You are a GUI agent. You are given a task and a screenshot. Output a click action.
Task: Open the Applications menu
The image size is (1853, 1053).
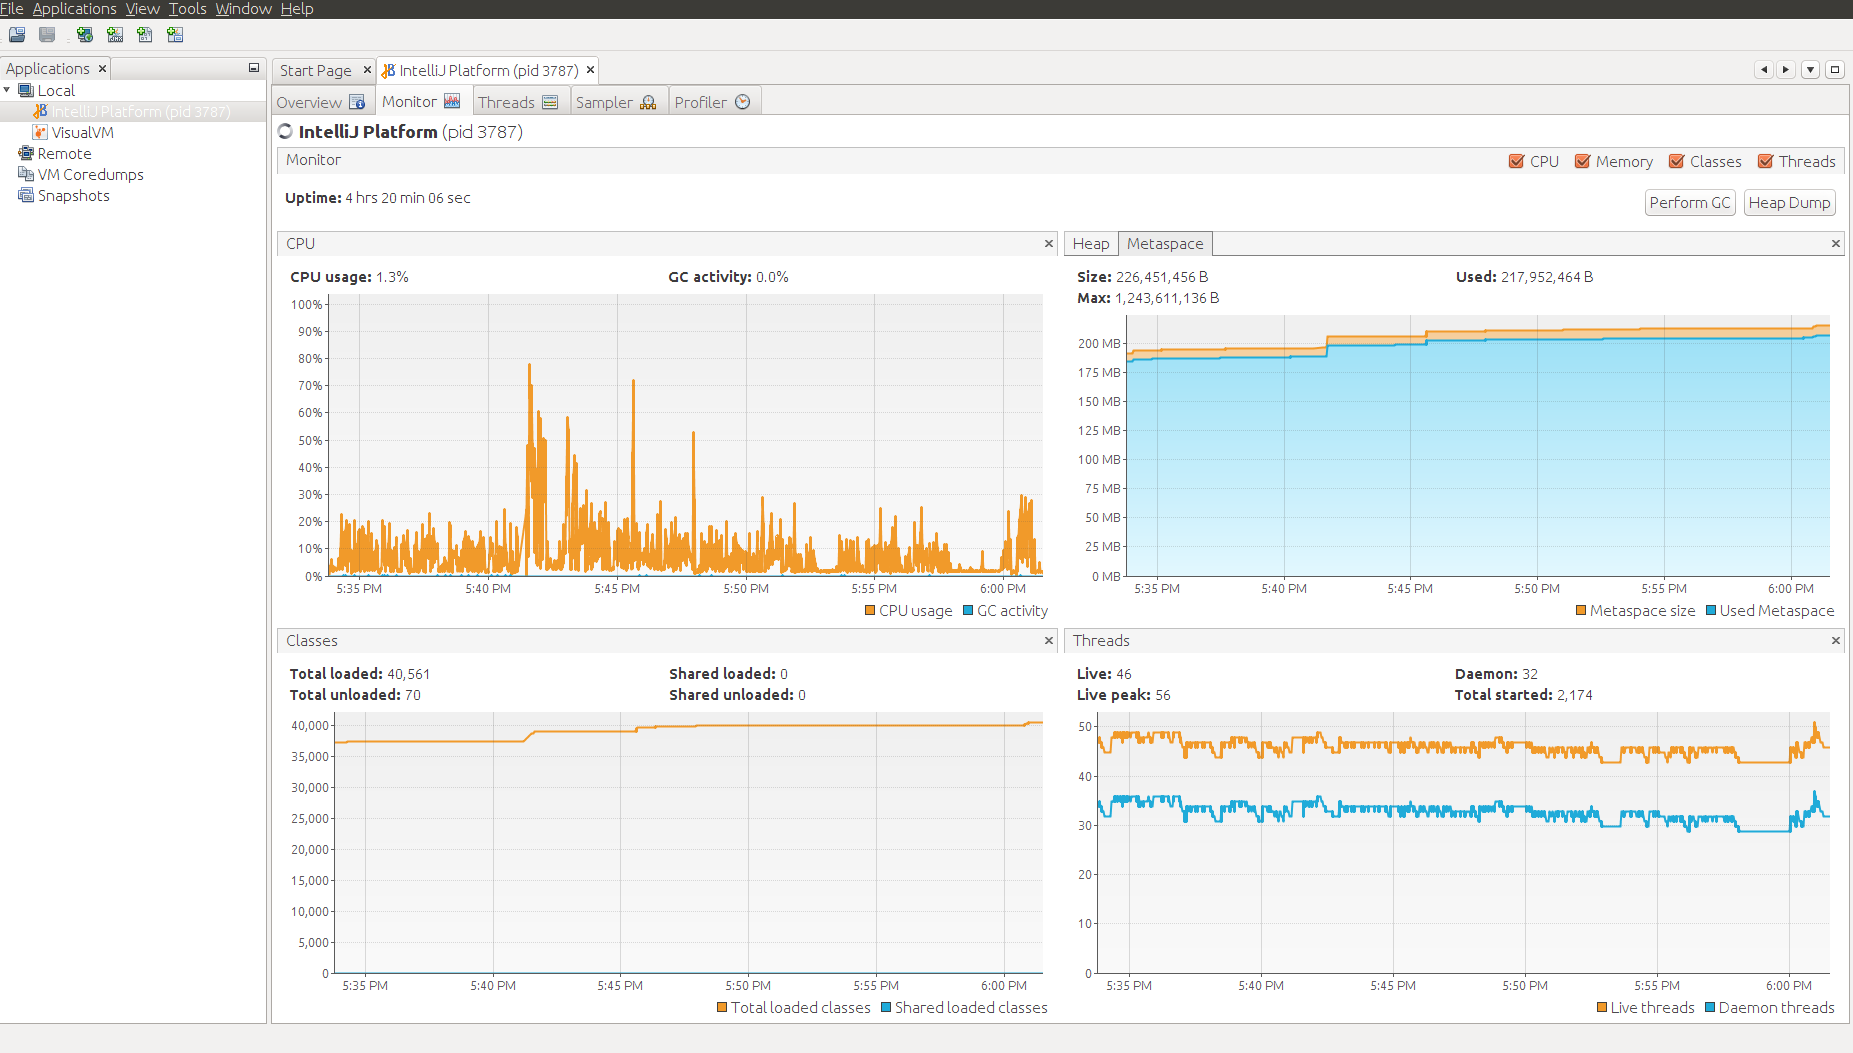click(75, 9)
